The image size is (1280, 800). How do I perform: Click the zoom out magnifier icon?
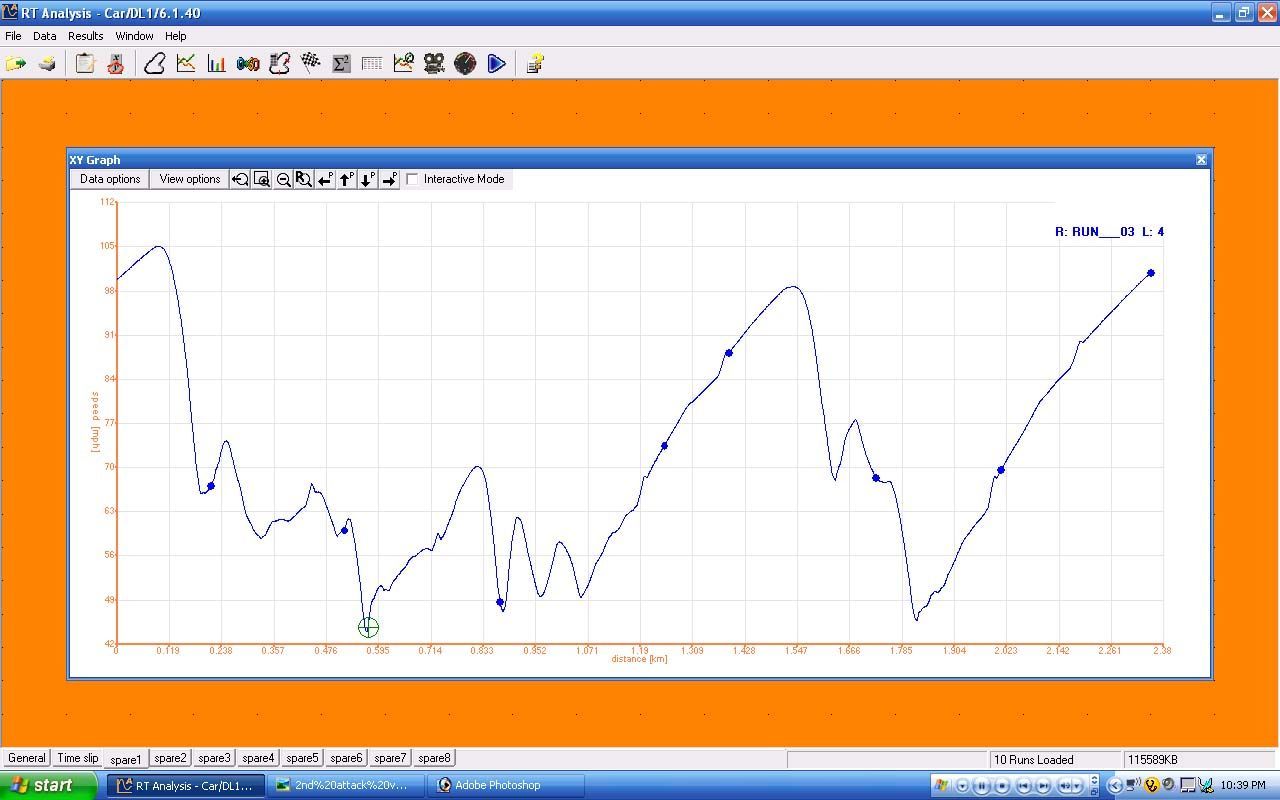pos(283,180)
